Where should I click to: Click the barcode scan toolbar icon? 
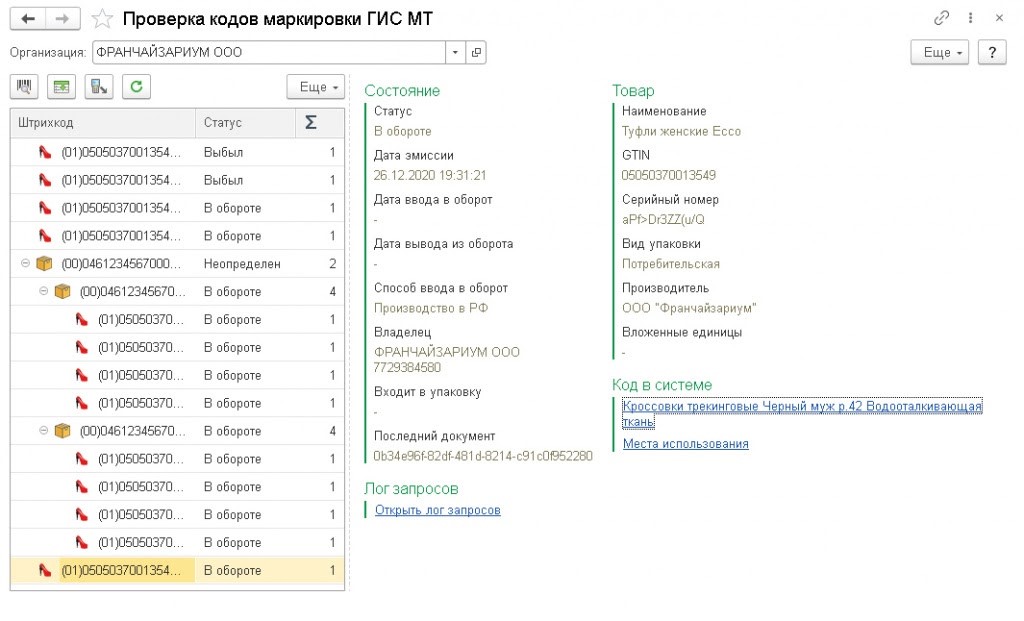click(x=23, y=87)
